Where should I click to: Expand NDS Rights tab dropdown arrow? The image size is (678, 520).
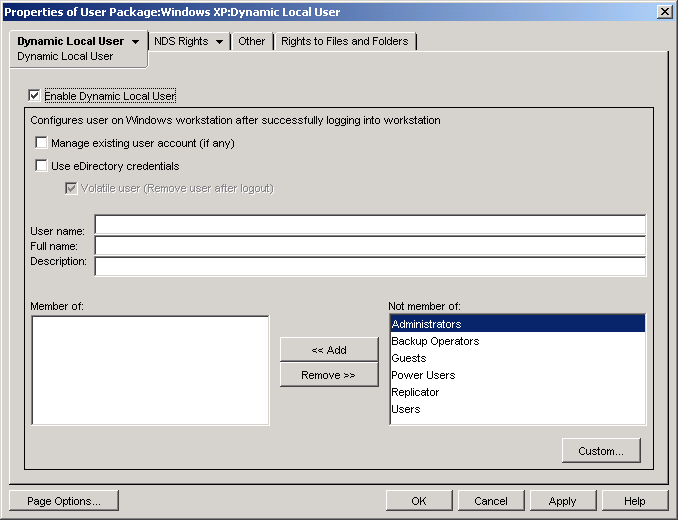(x=219, y=42)
